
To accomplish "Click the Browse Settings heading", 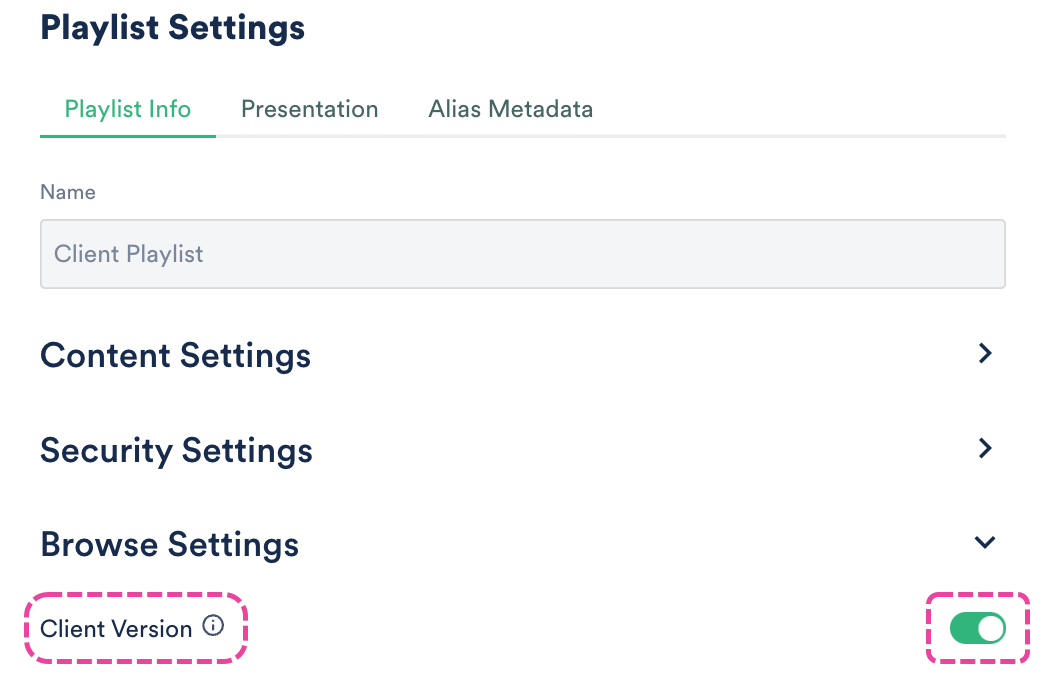I will (169, 545).
